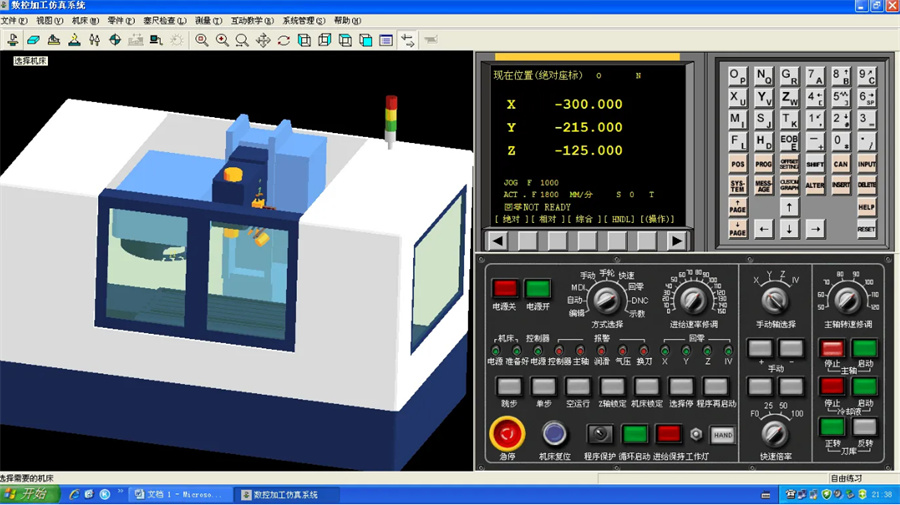Click the fit-to-window magnifier icon
The height and width of the screenshot is (505, 900).
click(202, 40)
